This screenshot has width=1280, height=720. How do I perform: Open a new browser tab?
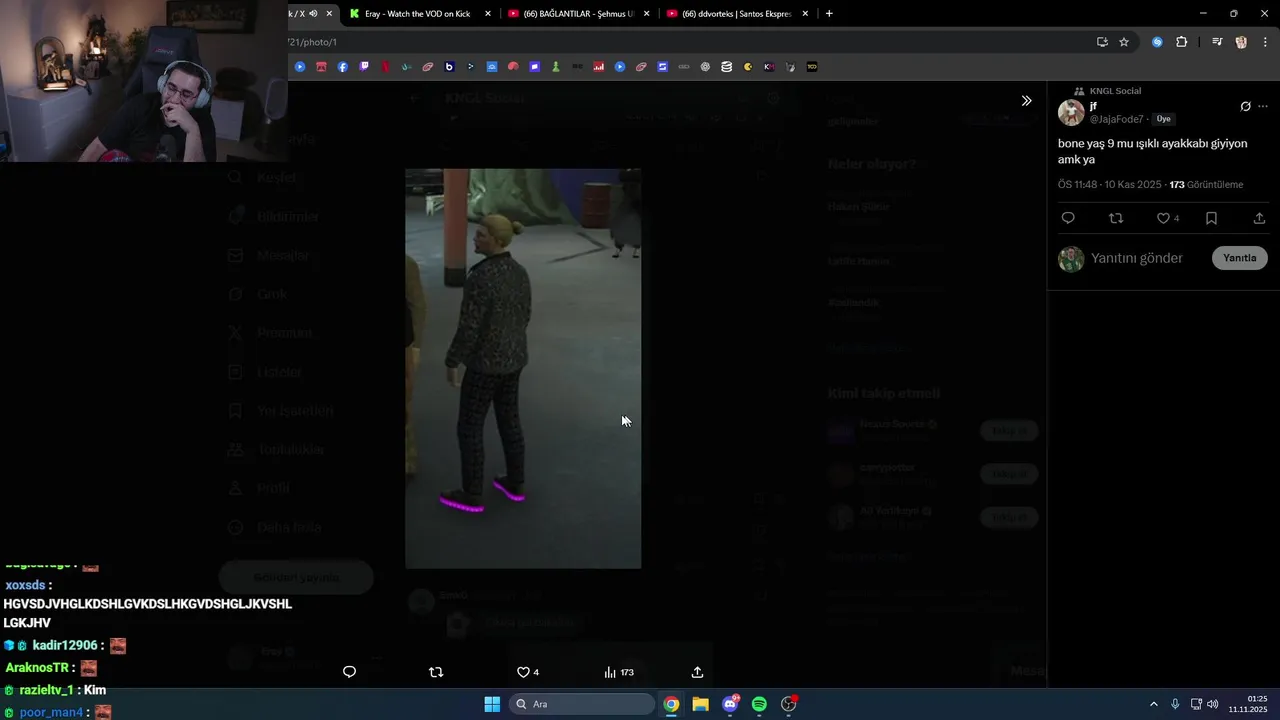point(829,14)
